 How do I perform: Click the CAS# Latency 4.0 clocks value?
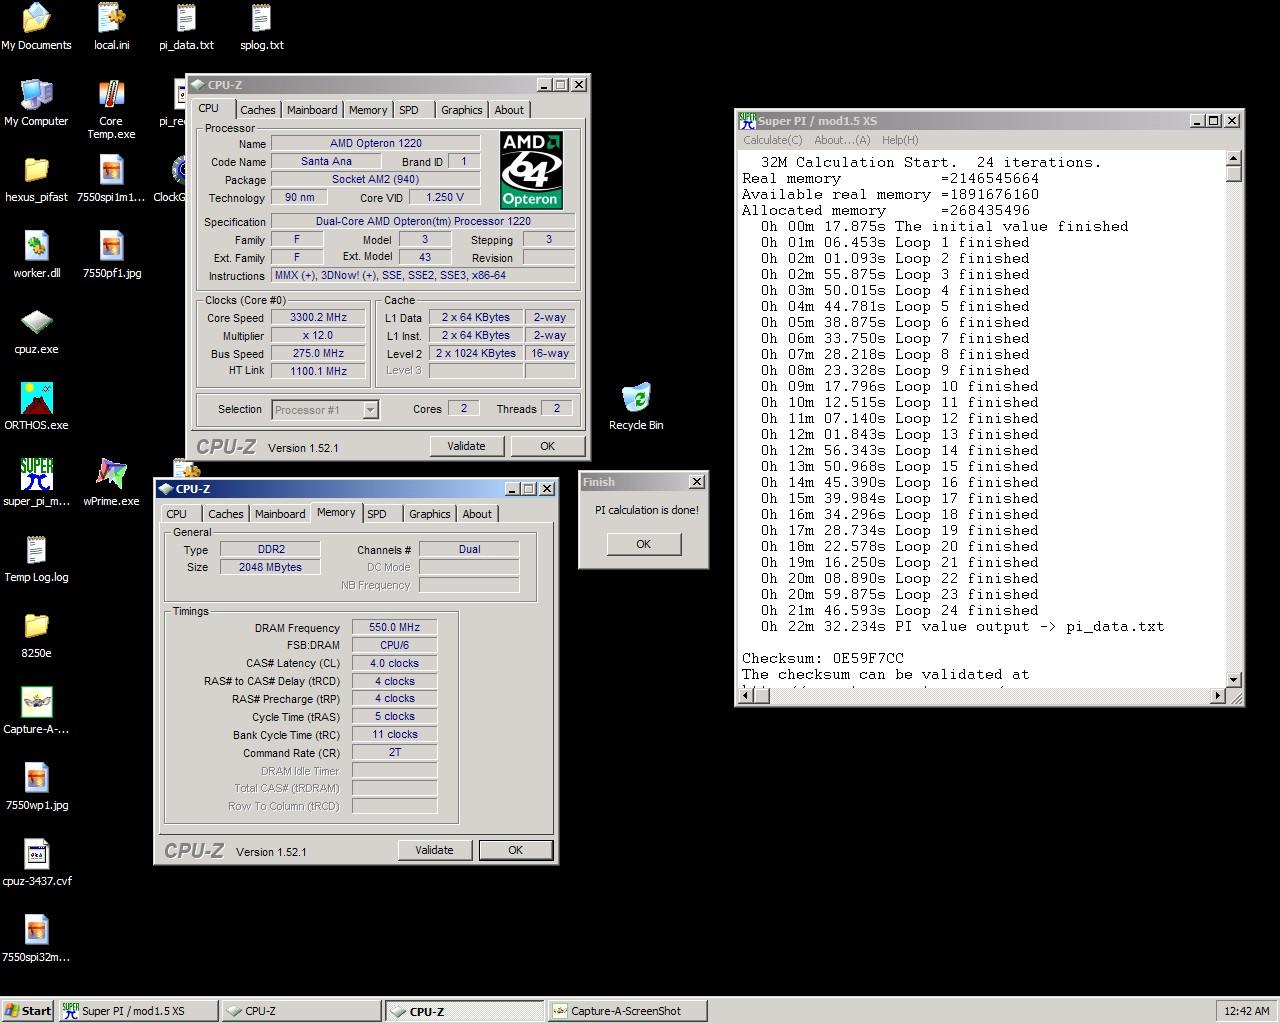(x=394, y=663)
